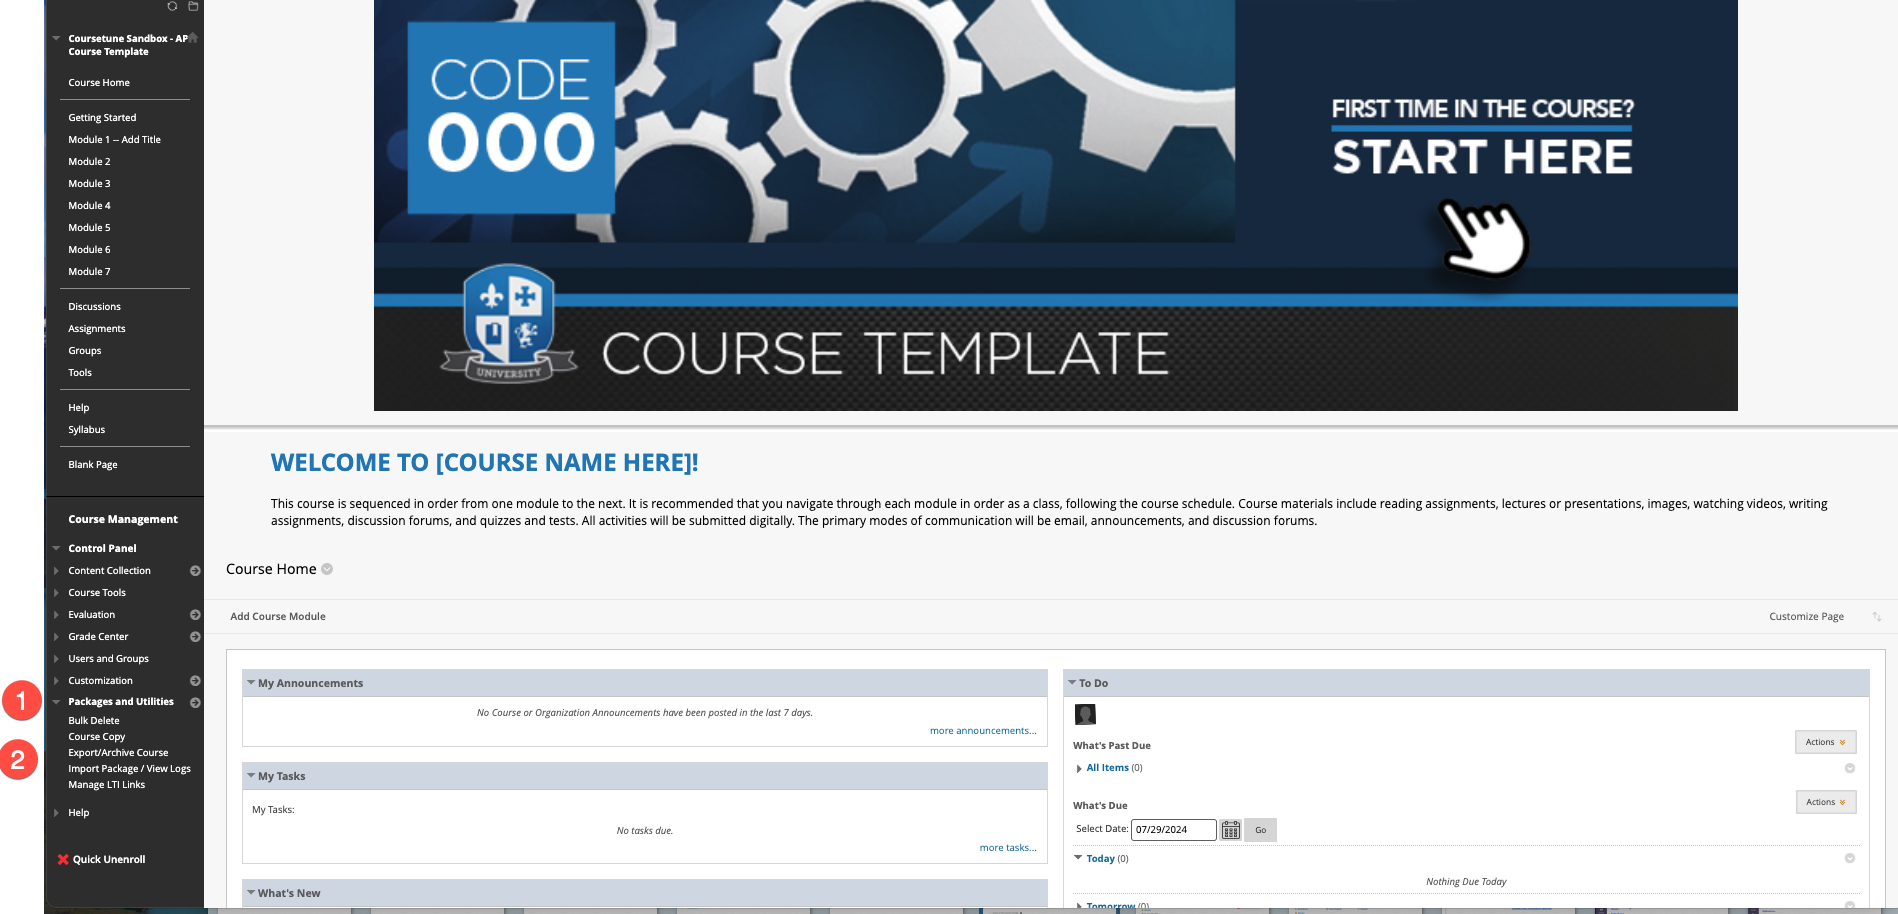Collapse the My Announcements module
This screenshot has height=914, width=1898.
(x=251, y=683)
